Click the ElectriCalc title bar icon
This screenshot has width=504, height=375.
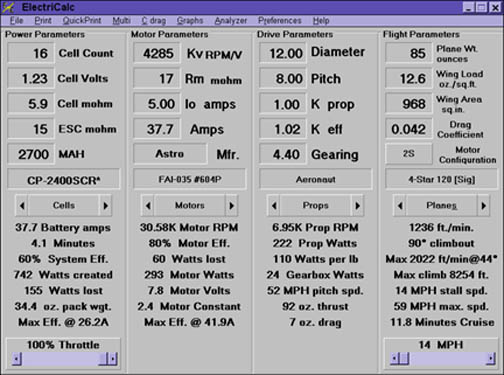pos(9,7)
